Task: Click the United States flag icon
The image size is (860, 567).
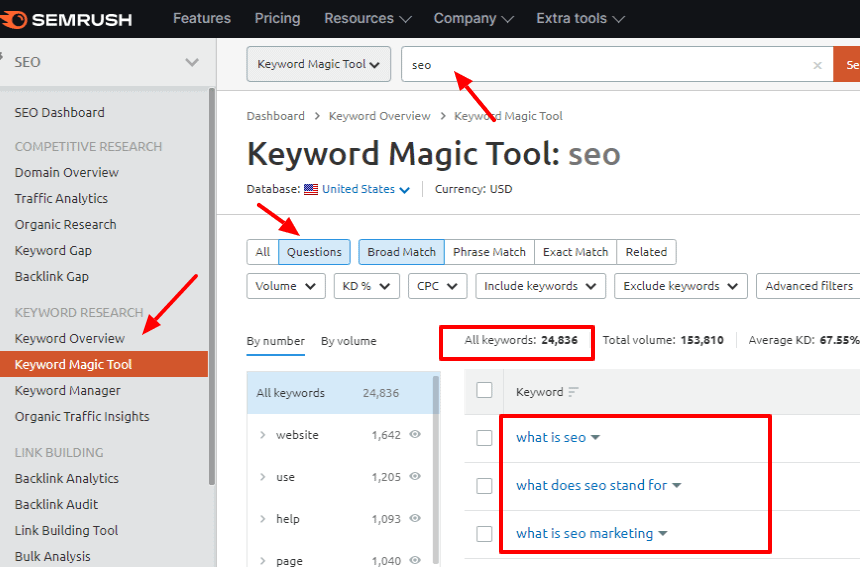Action: (311, 189)
